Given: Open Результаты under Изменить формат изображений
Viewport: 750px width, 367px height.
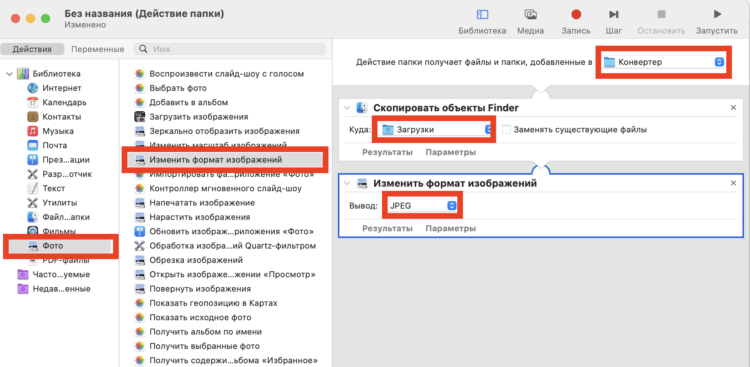Looking at the screenshot, I should [387, 228].
